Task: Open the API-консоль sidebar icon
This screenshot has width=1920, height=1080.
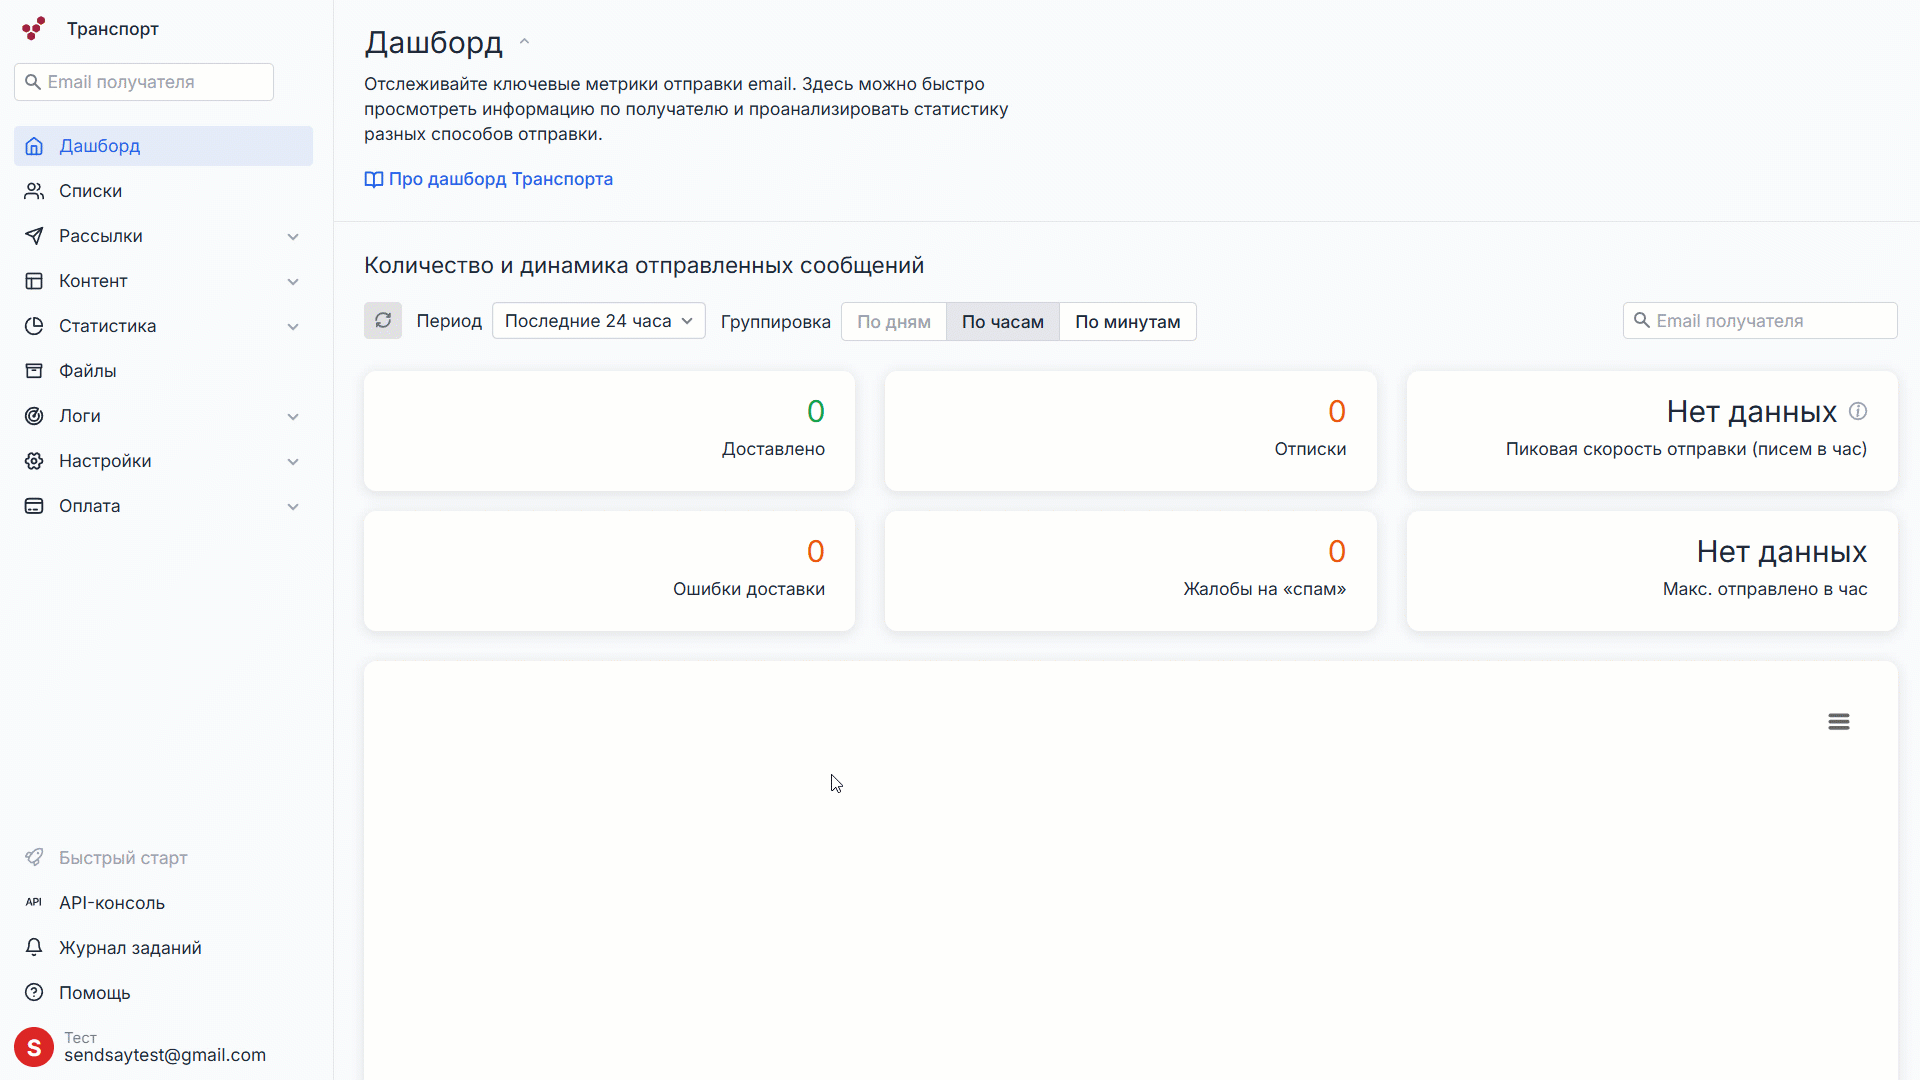Action: [34, 902]
